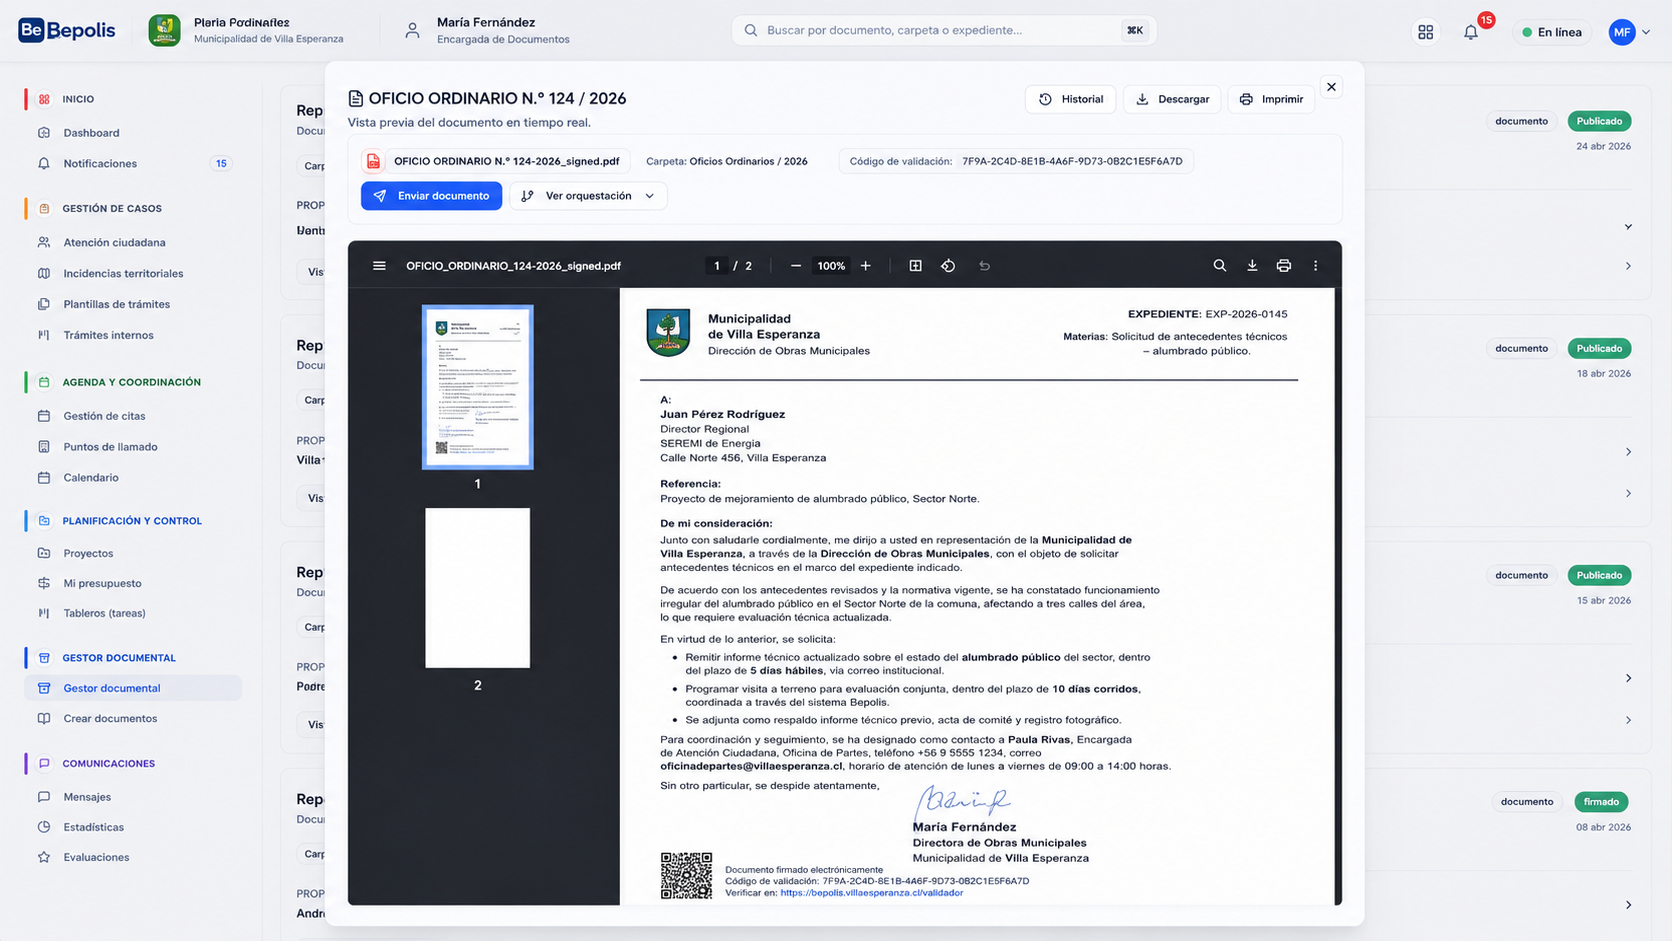Click the Bepolis logo
Screen dimensions: 1672x941
coord(67,31)
